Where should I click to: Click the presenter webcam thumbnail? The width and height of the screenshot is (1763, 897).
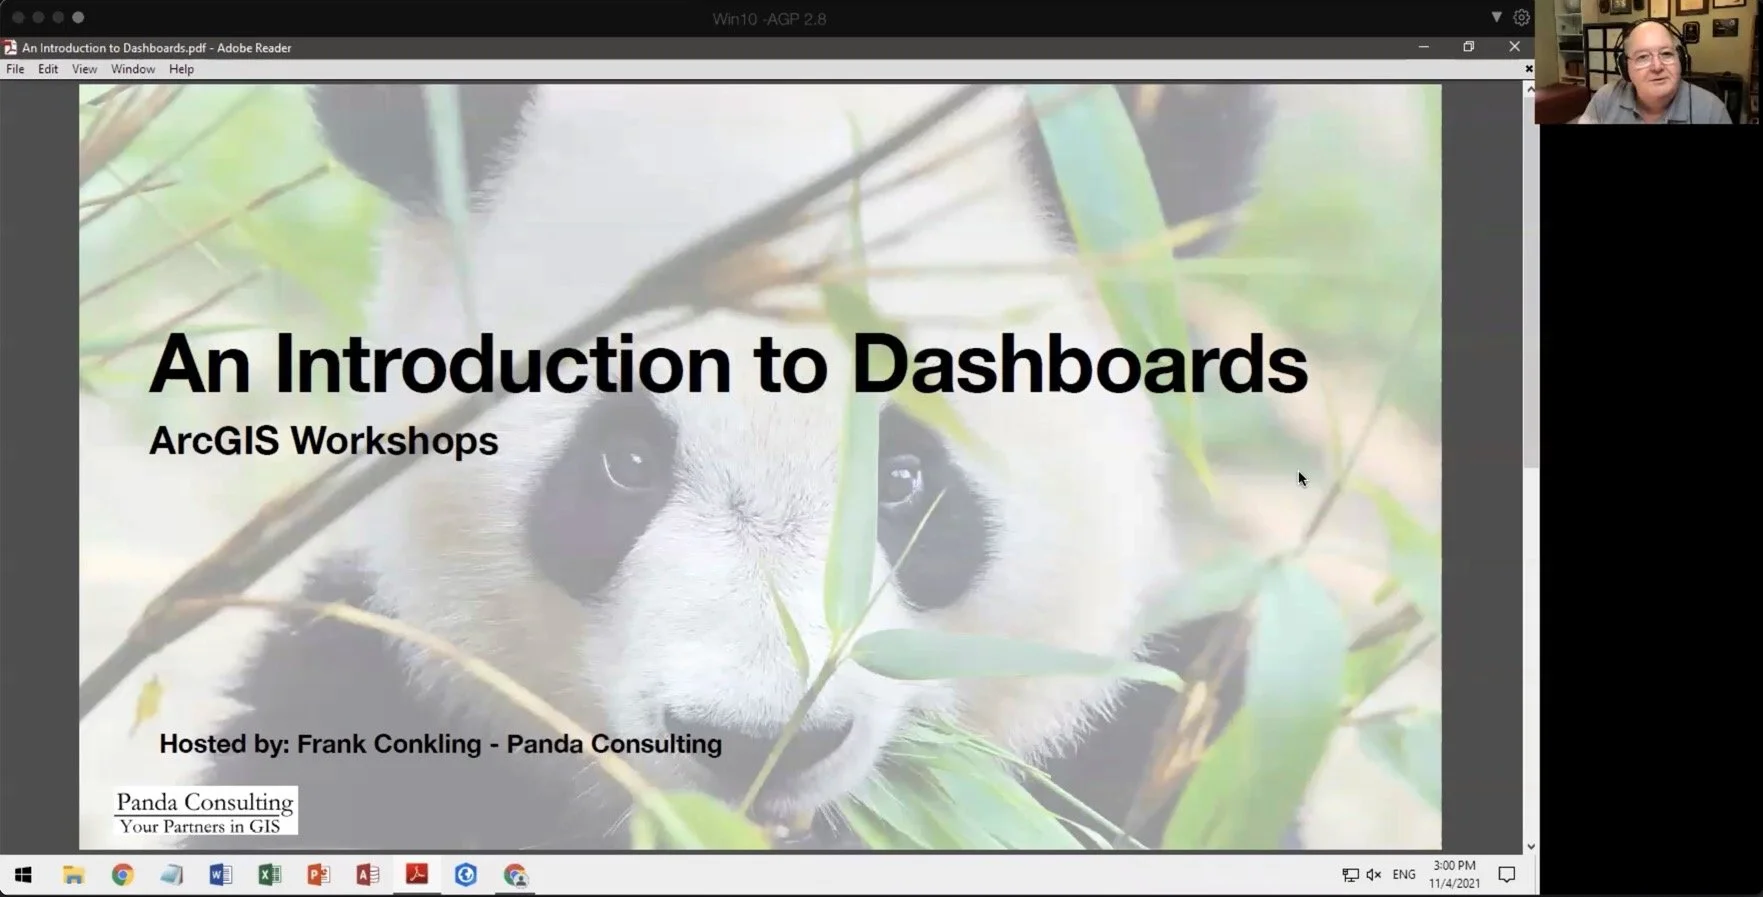click(x=1648, y=62)
